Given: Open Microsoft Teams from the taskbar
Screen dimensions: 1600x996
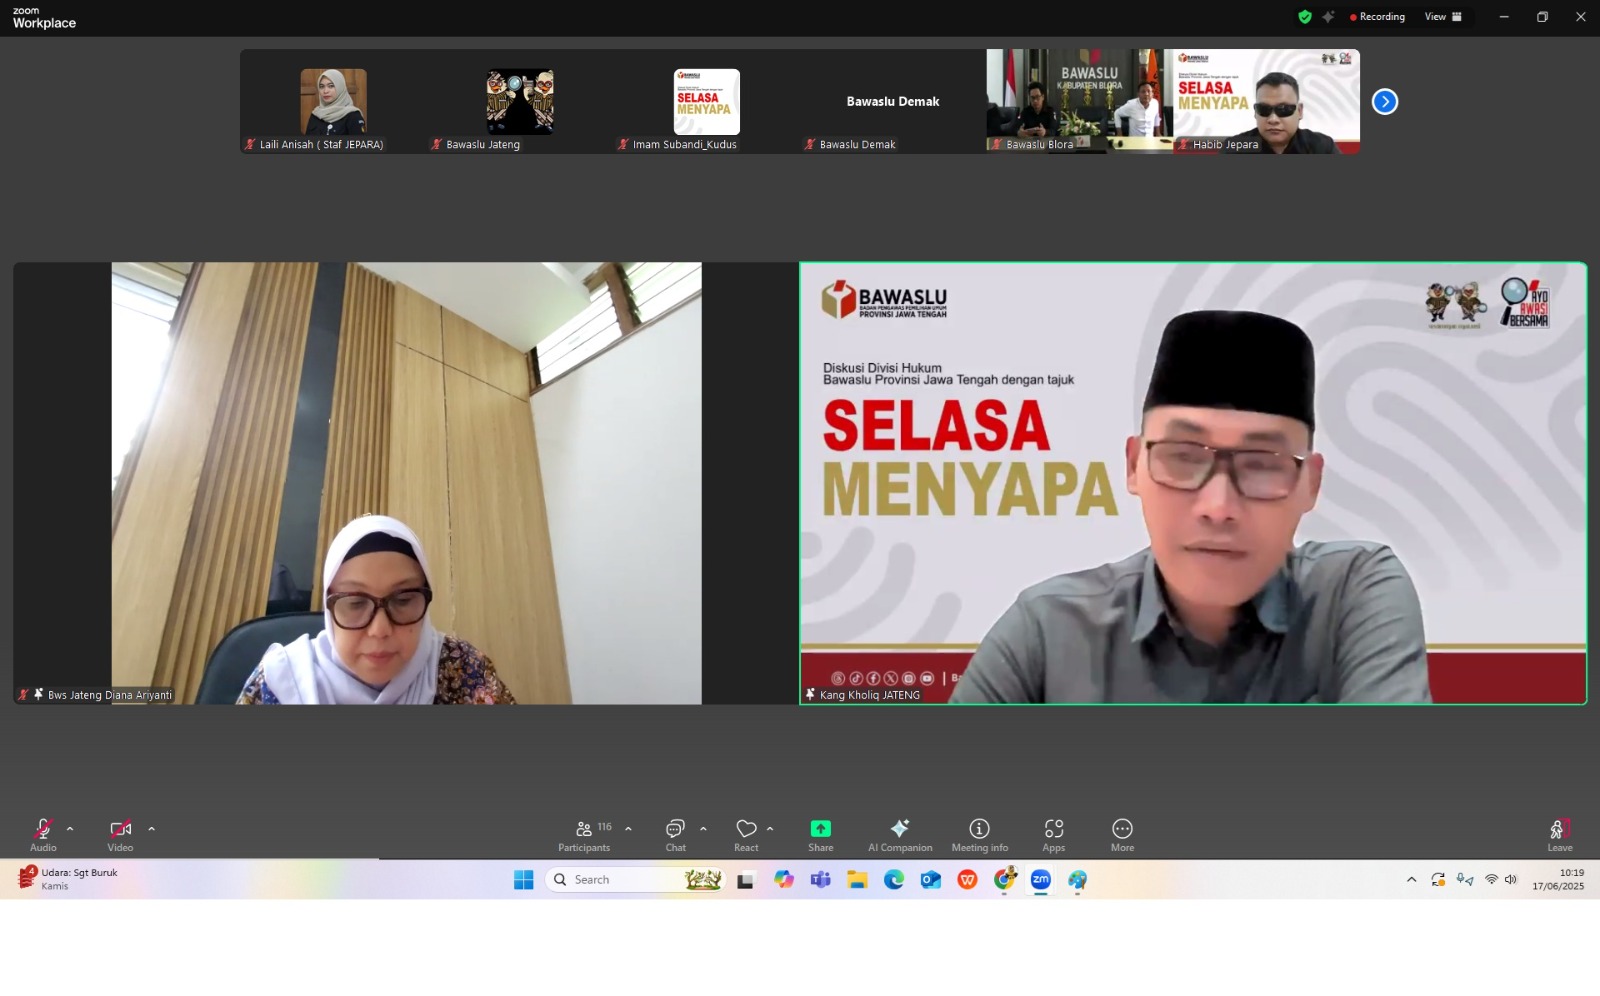Looking at the screenshot, I should click(821, 880).
